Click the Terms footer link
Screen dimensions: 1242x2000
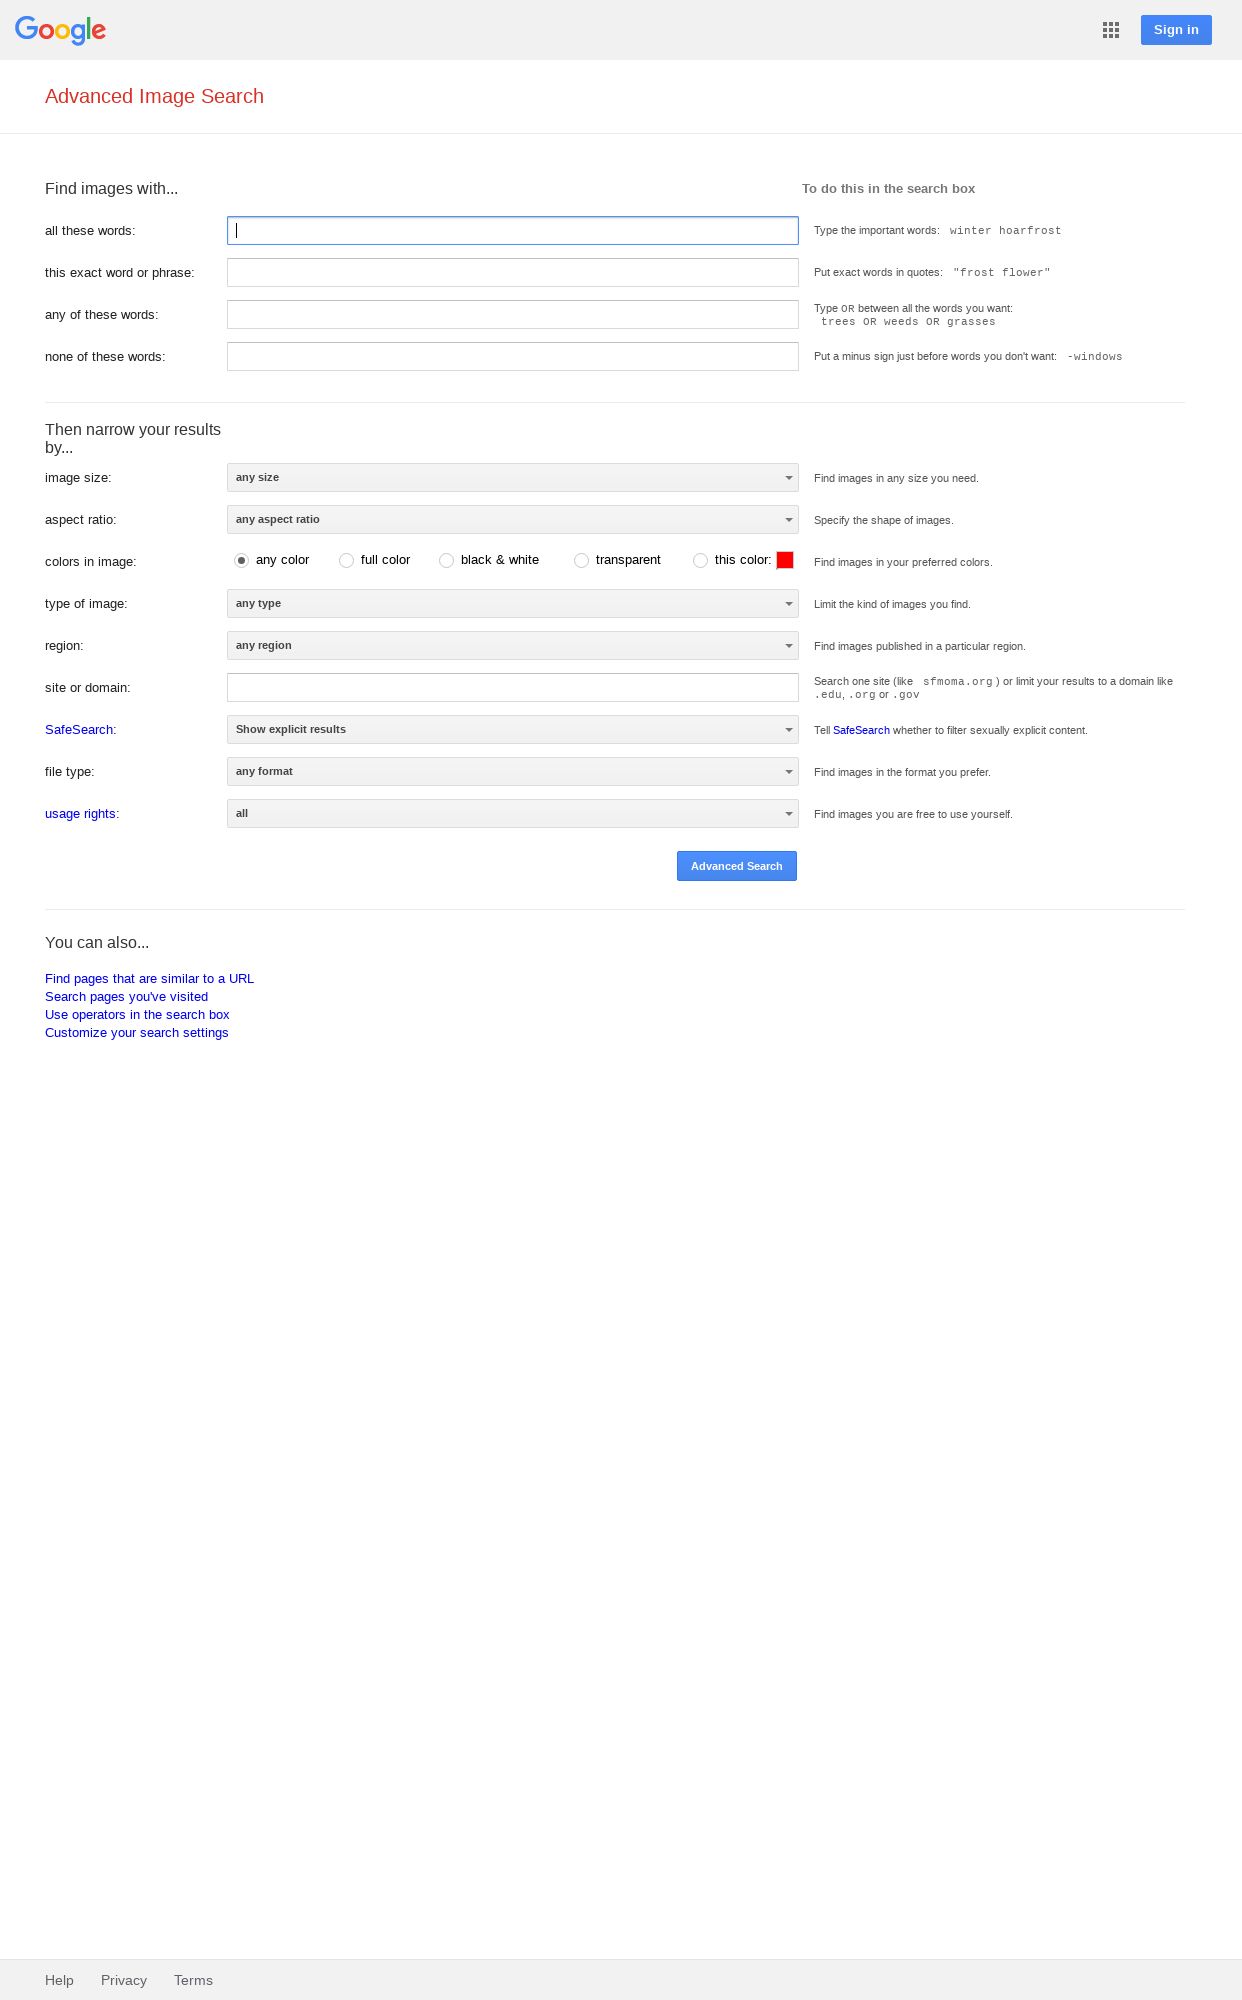[193, 1980]
